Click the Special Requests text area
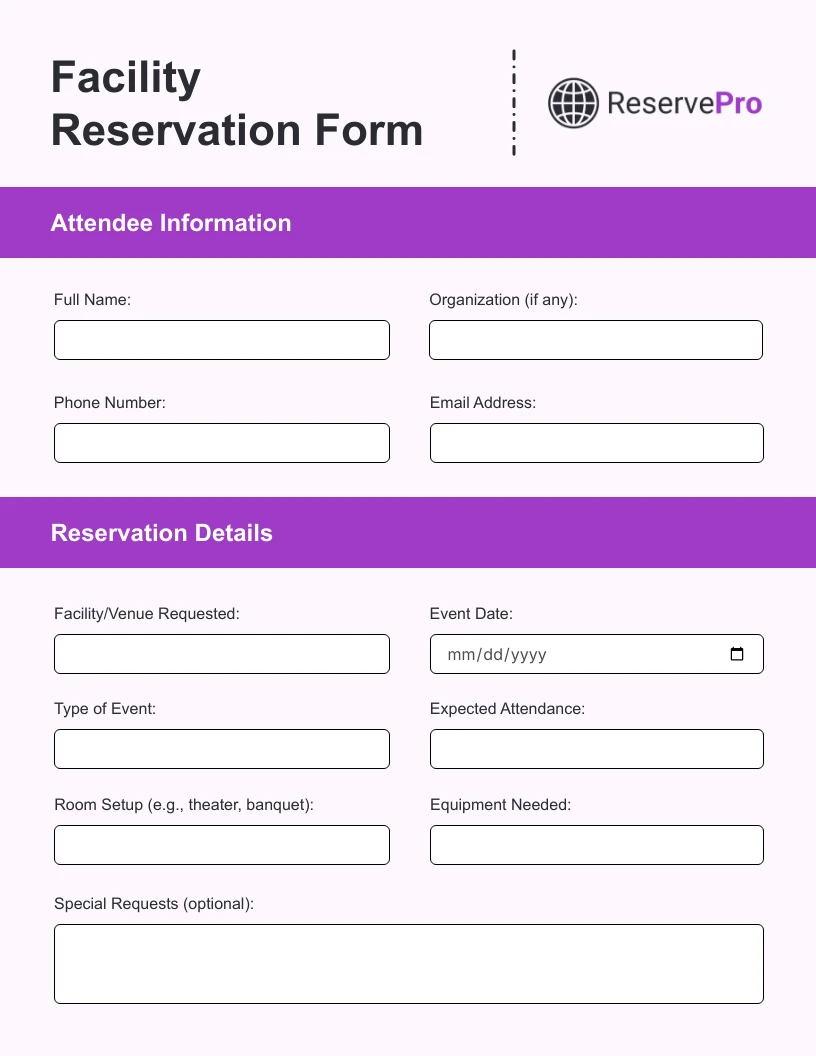This screenshot has height=1056, width=816. point(408,963)
